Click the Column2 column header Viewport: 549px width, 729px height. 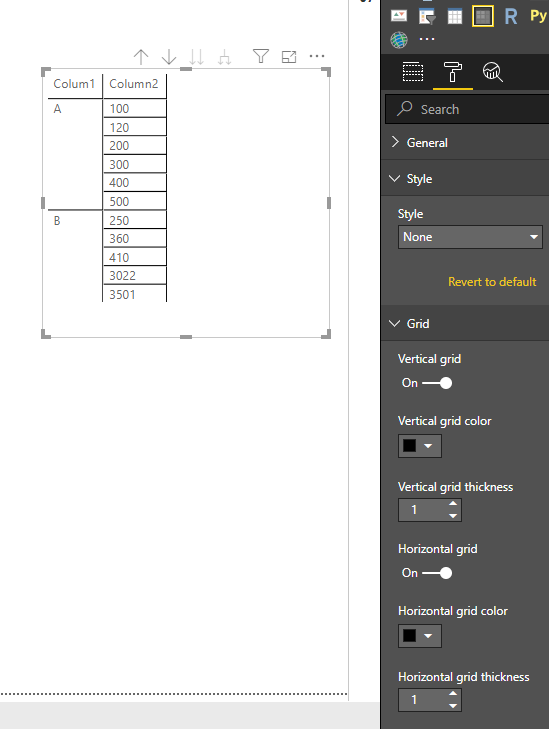pos(134,84)
